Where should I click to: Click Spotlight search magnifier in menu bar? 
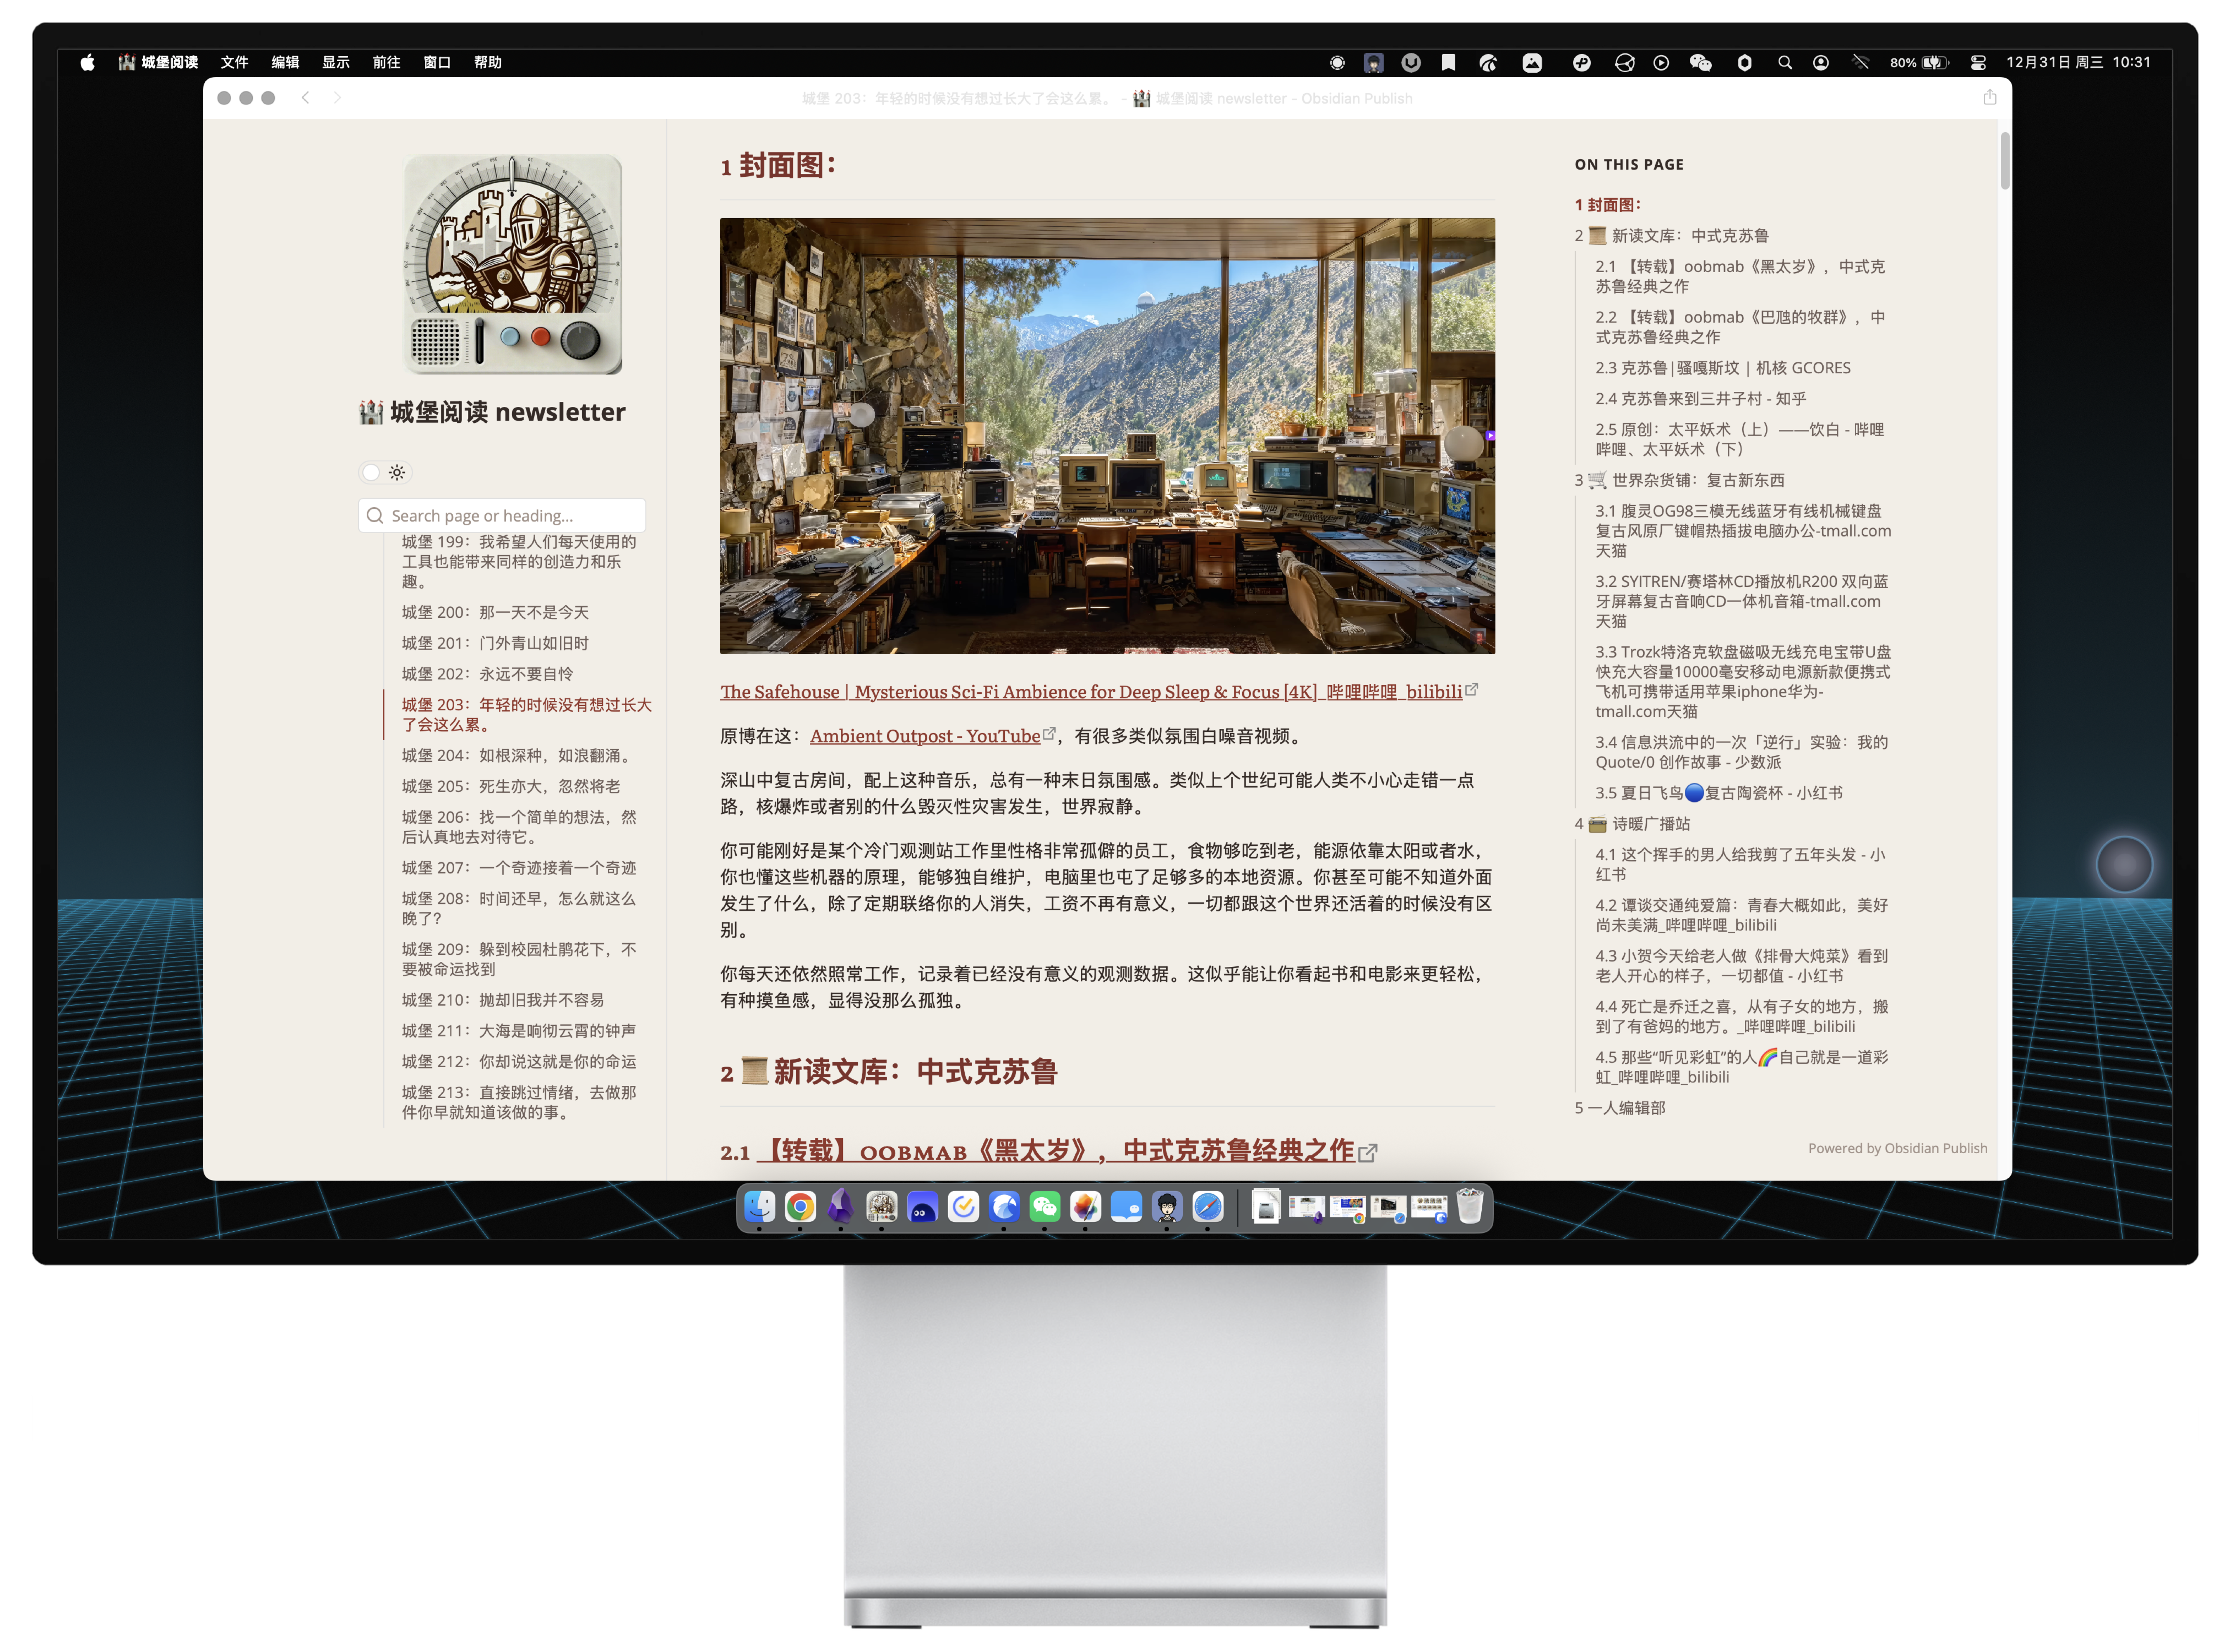click(1784, 62)
